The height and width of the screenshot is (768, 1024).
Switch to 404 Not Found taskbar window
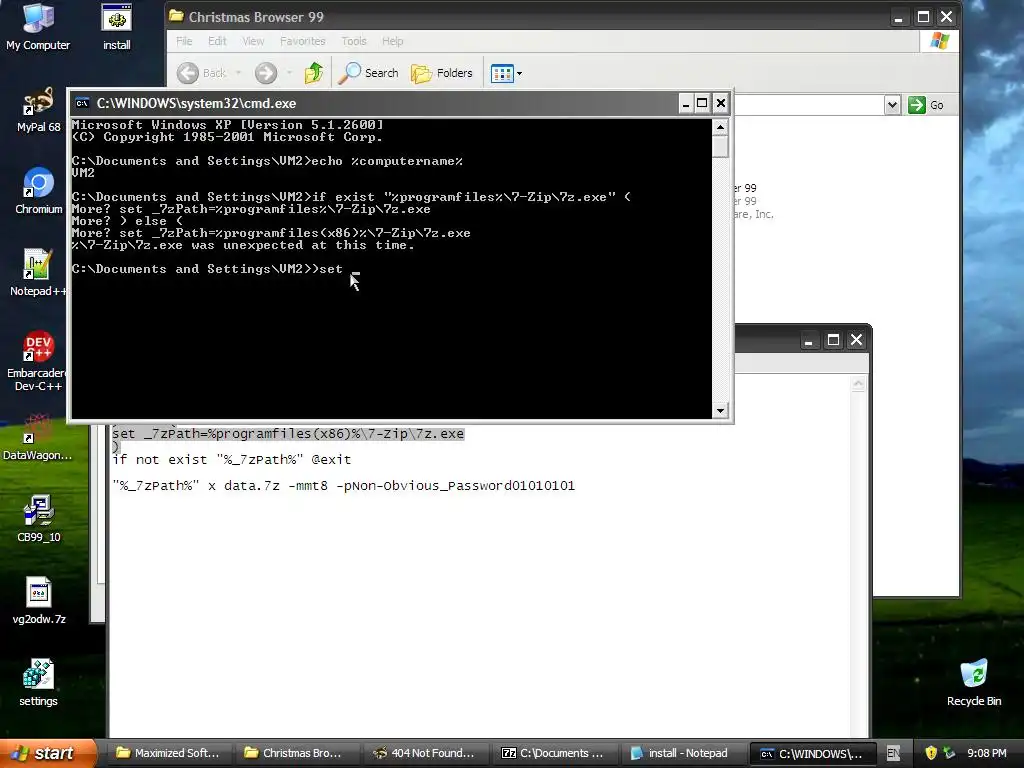pos(424,753)
